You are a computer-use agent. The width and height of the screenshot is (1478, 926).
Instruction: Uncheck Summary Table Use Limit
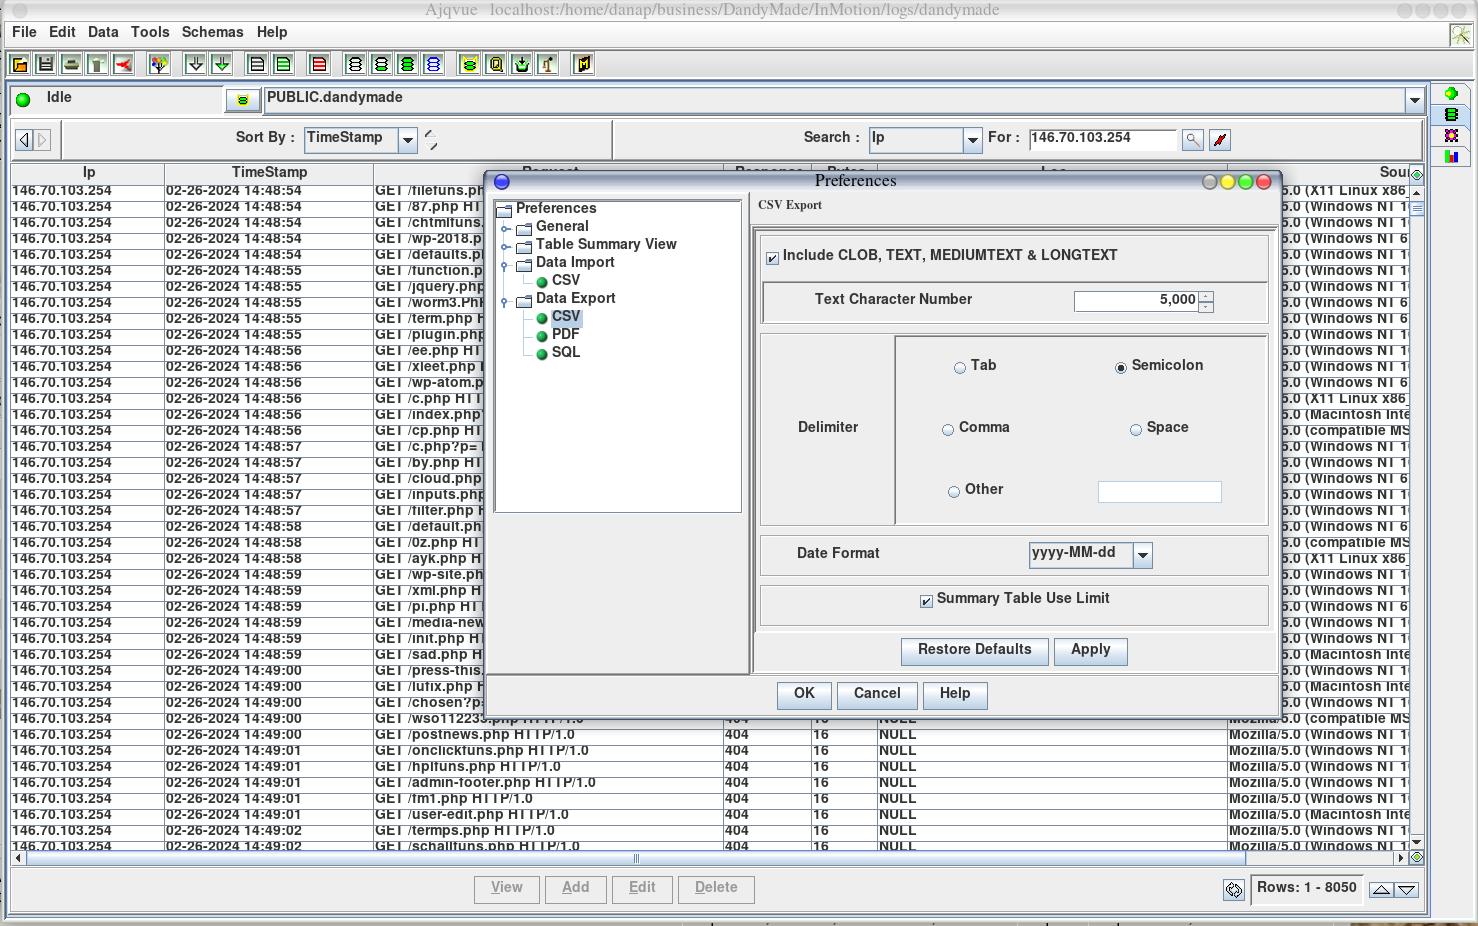(926, 601)
